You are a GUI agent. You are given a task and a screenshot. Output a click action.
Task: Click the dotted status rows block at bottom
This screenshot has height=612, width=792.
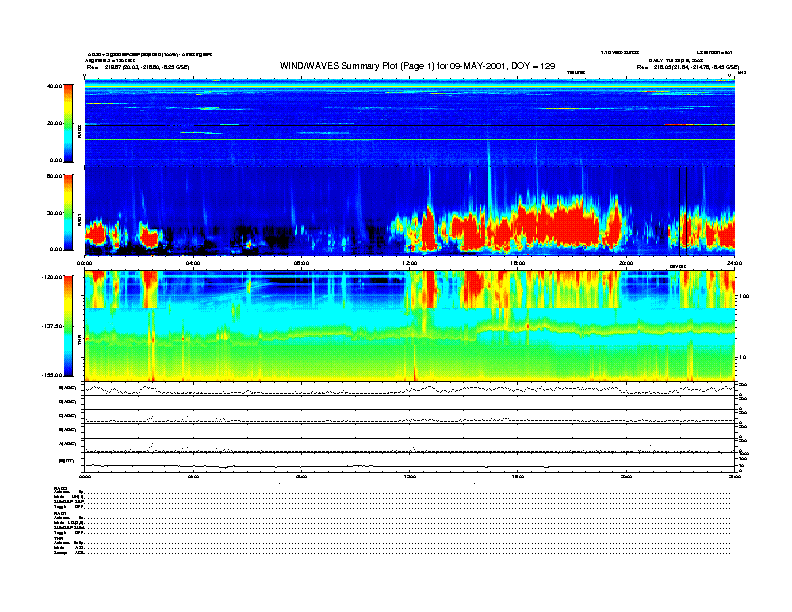392,521
